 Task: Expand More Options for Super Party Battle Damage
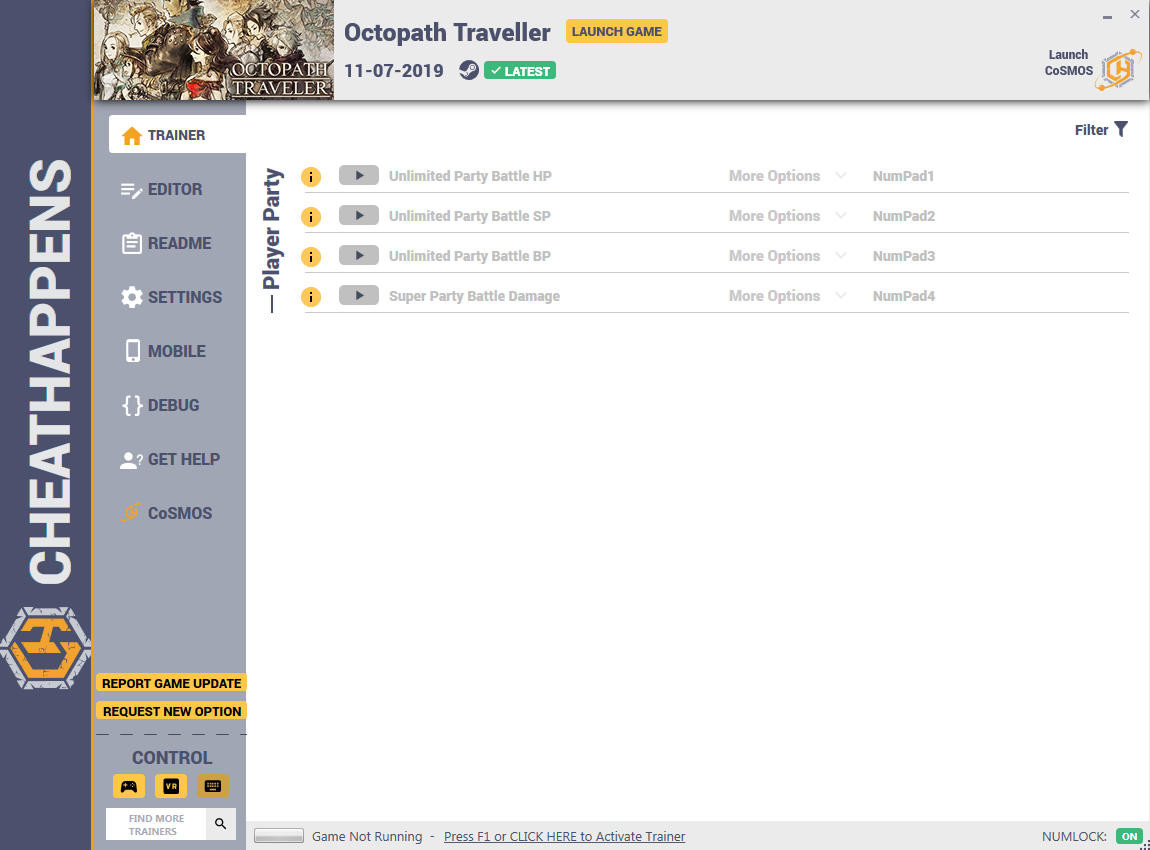(x=787, y=296)
